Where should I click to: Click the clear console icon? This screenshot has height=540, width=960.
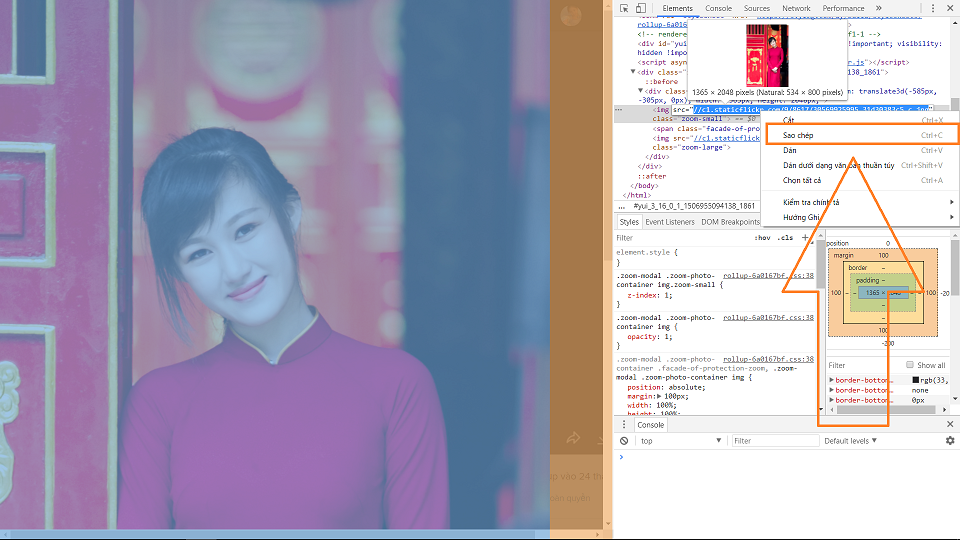tap(624, 441)
